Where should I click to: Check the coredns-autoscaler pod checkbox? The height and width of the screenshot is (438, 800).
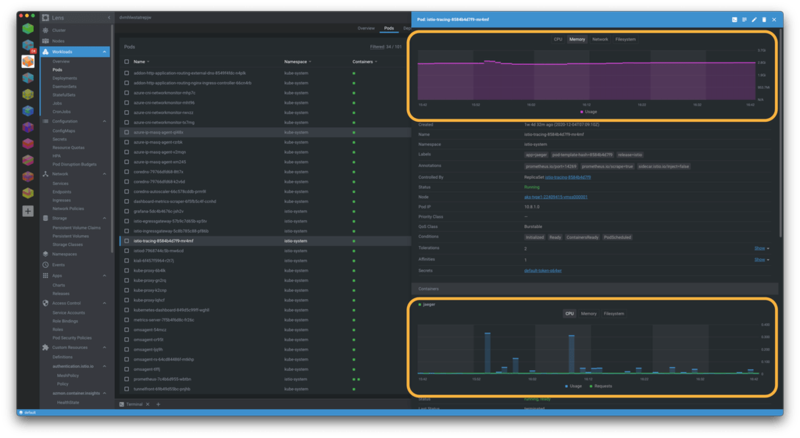pyautogui.click(x=127, y=191)
